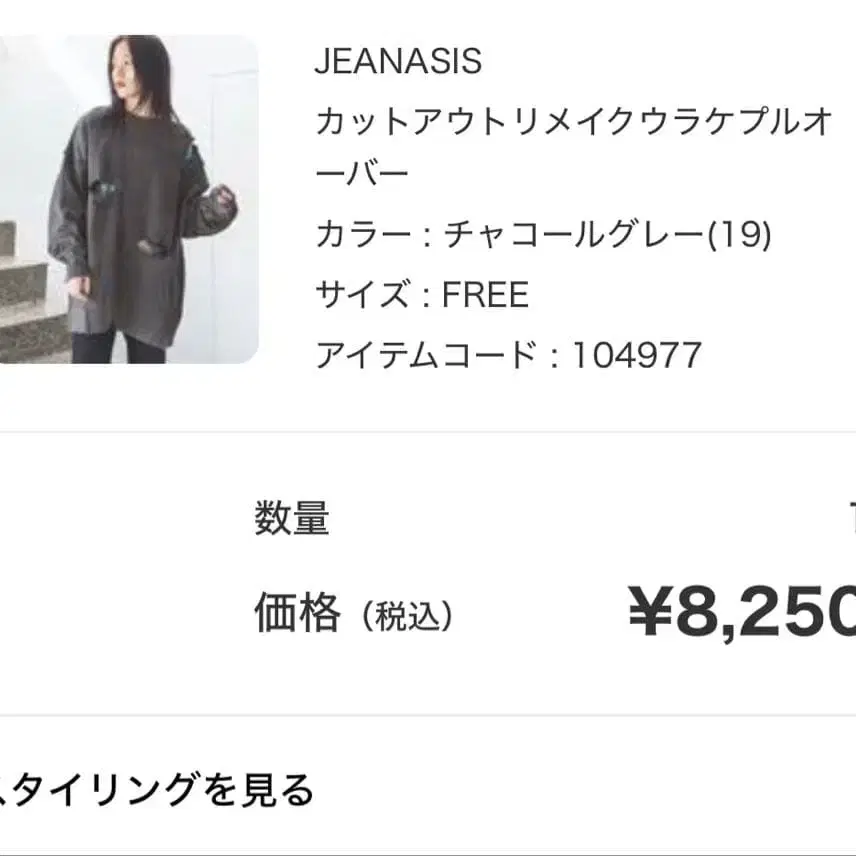The width and height of the screenshot is (856, 856).
Task: Open the product thumbnail photo
Action: click(128, 198)
